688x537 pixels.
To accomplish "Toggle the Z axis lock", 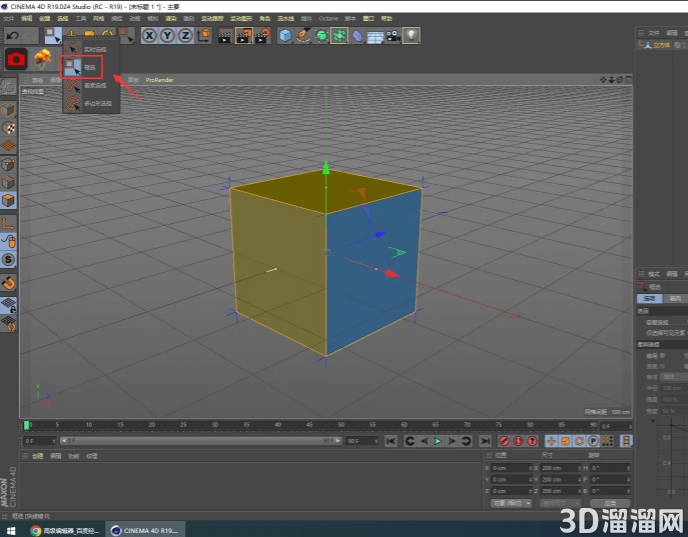I will [x=186, y=36].
